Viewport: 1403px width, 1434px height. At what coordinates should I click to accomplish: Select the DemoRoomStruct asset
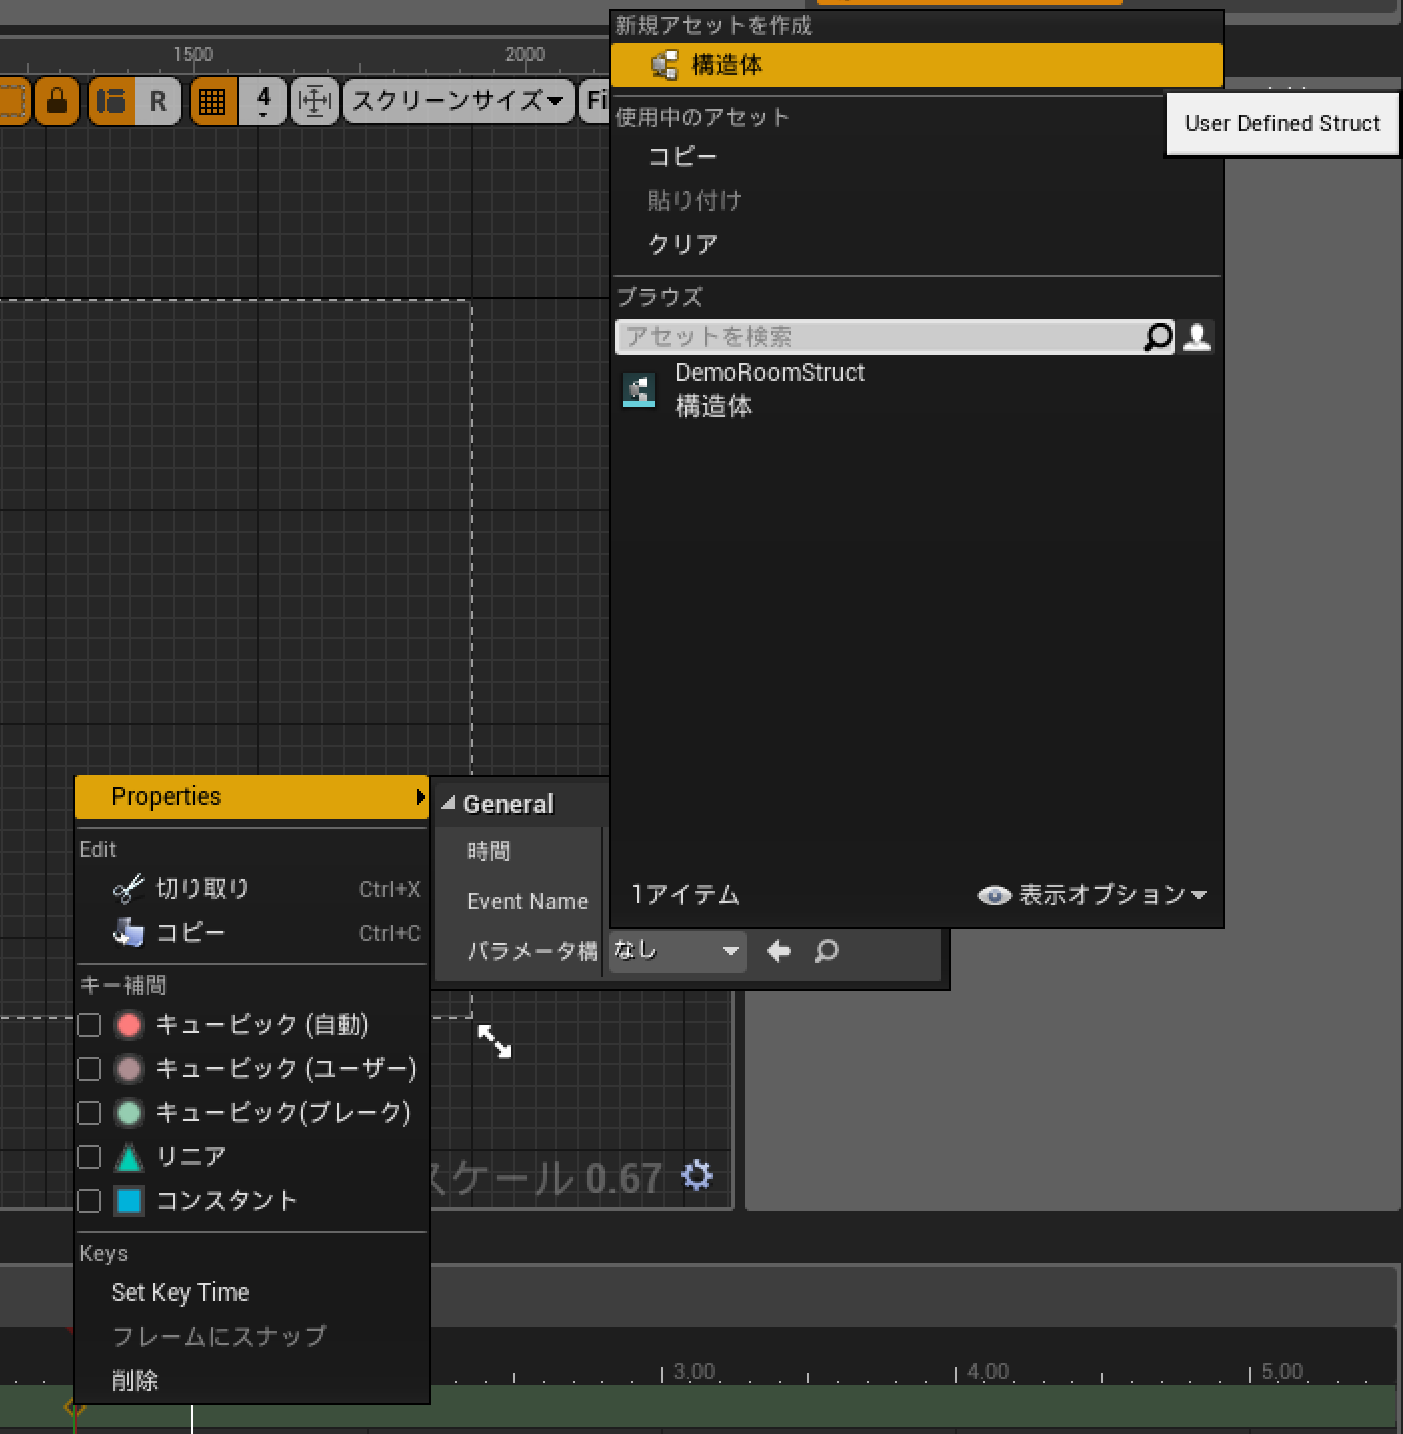coord(916,389)
